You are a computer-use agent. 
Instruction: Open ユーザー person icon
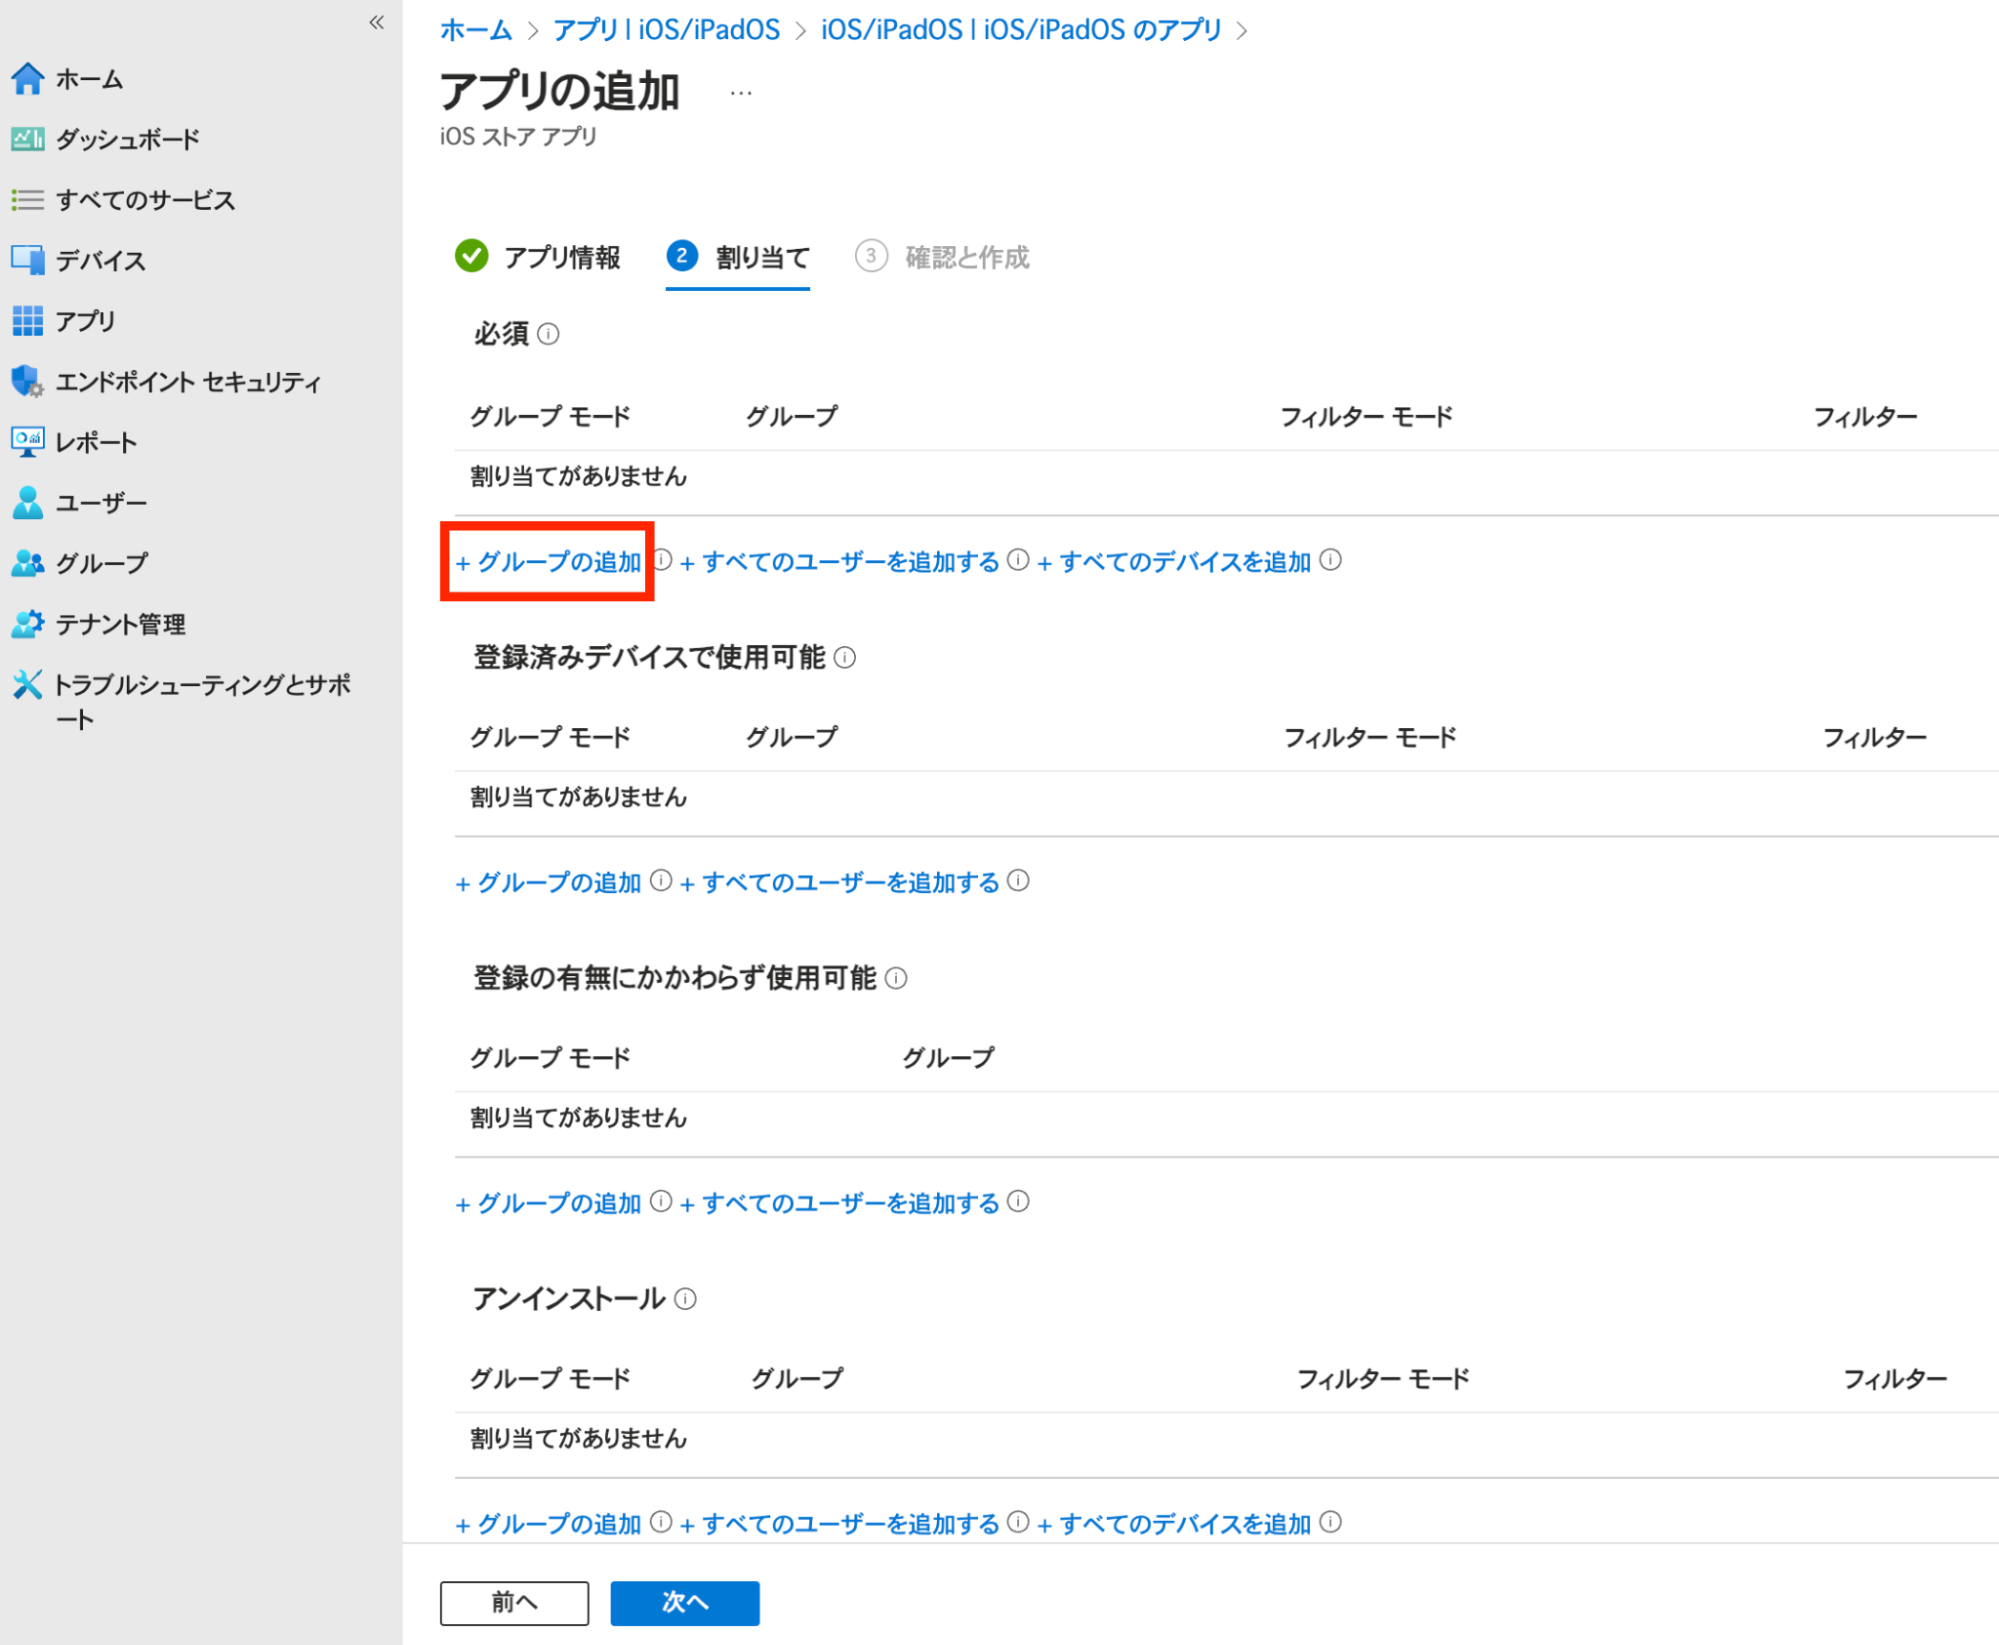pos(27,503)
